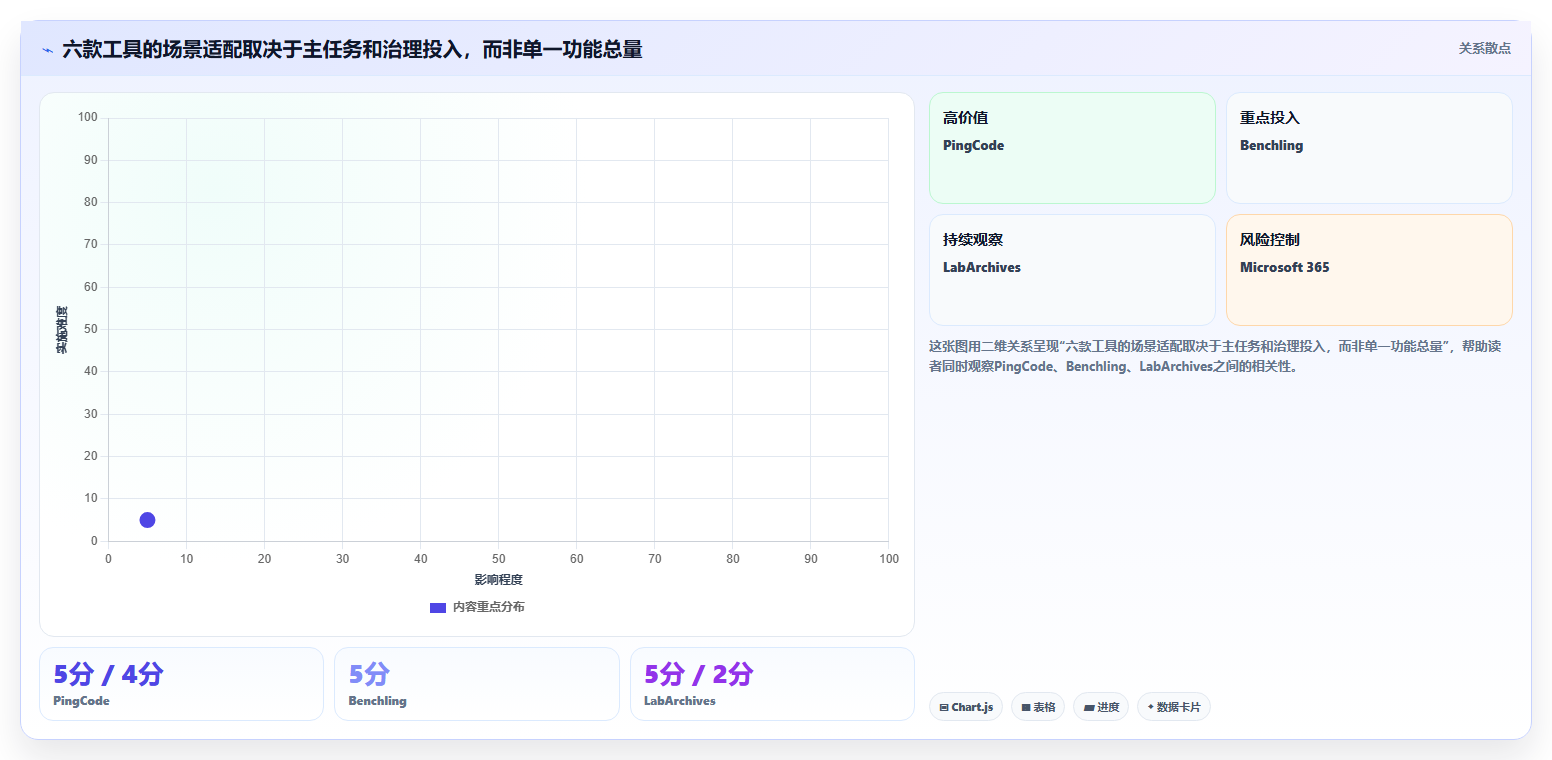Screen dimensions: 1552x760
Task: Click the 100 label on the y-axis
Action: pos(88,118)
